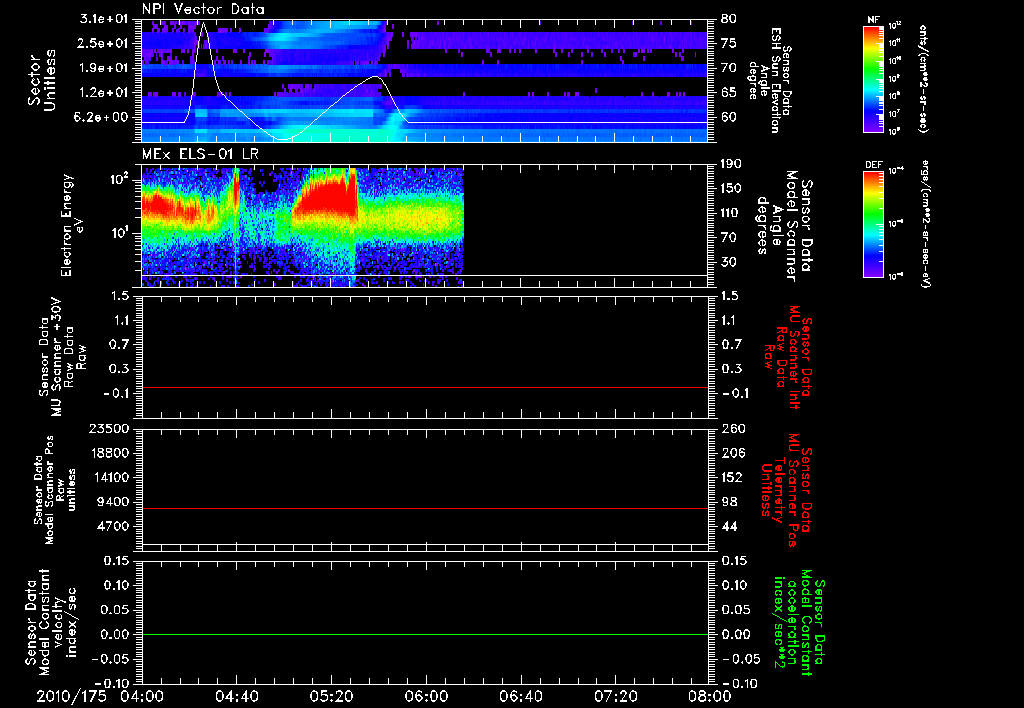The image size is (1024, 708).
Task: Click the red line in Scanner Pos panel
Action: coord(425,508)
